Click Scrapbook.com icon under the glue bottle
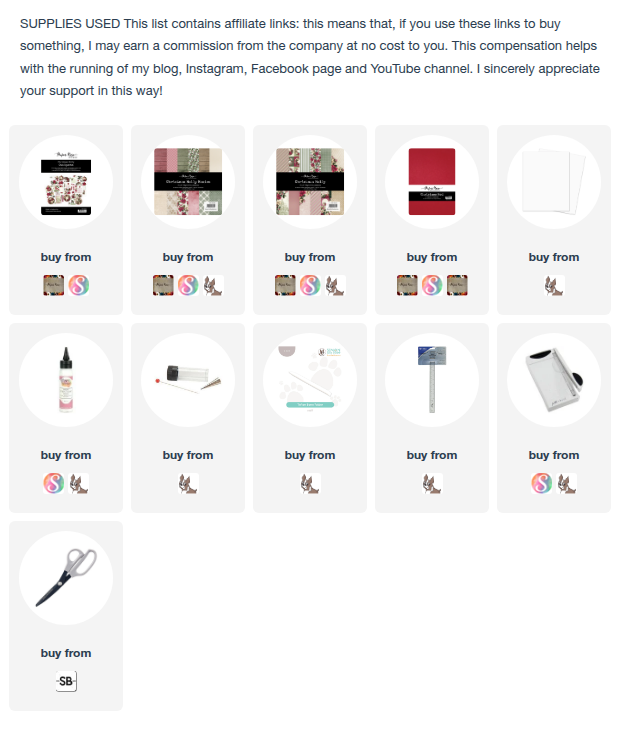 (x=54, y=483)
